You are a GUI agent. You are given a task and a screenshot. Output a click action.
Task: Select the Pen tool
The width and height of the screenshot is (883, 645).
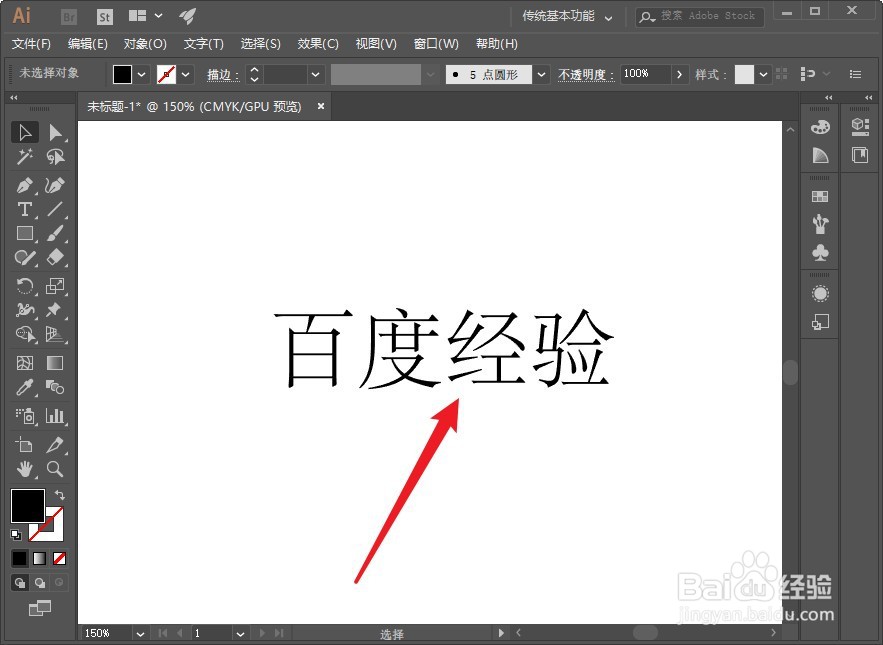25,185
